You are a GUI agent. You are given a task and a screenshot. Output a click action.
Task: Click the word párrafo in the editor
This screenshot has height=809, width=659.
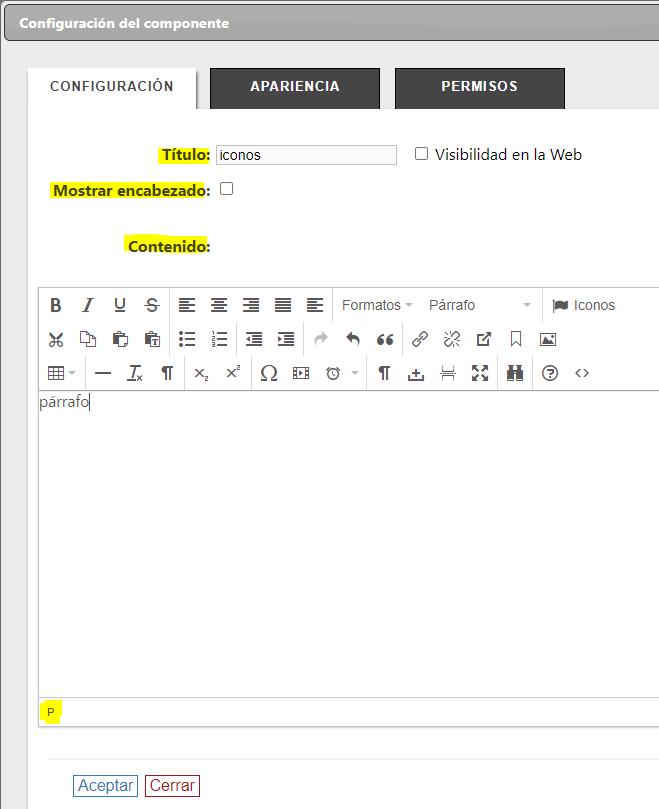click(65, 402)
